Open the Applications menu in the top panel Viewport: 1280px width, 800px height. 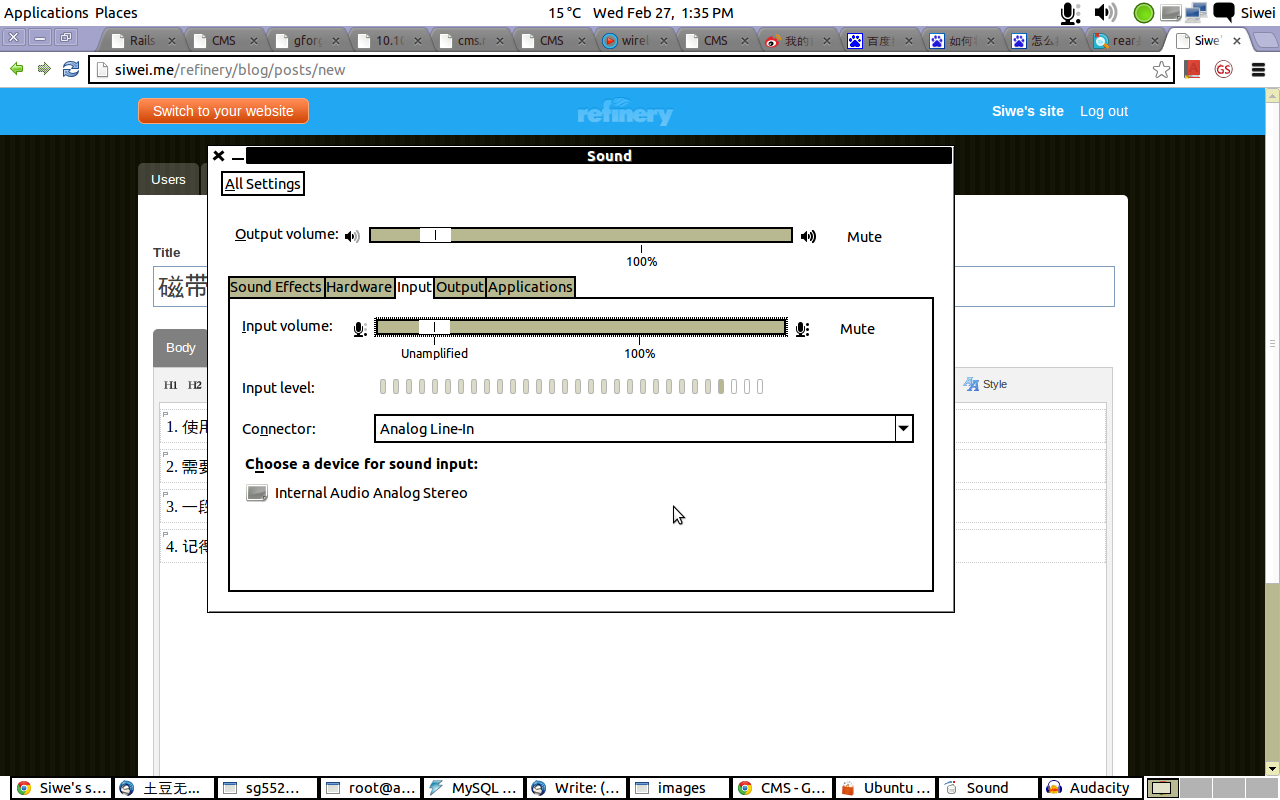point(46,13)
